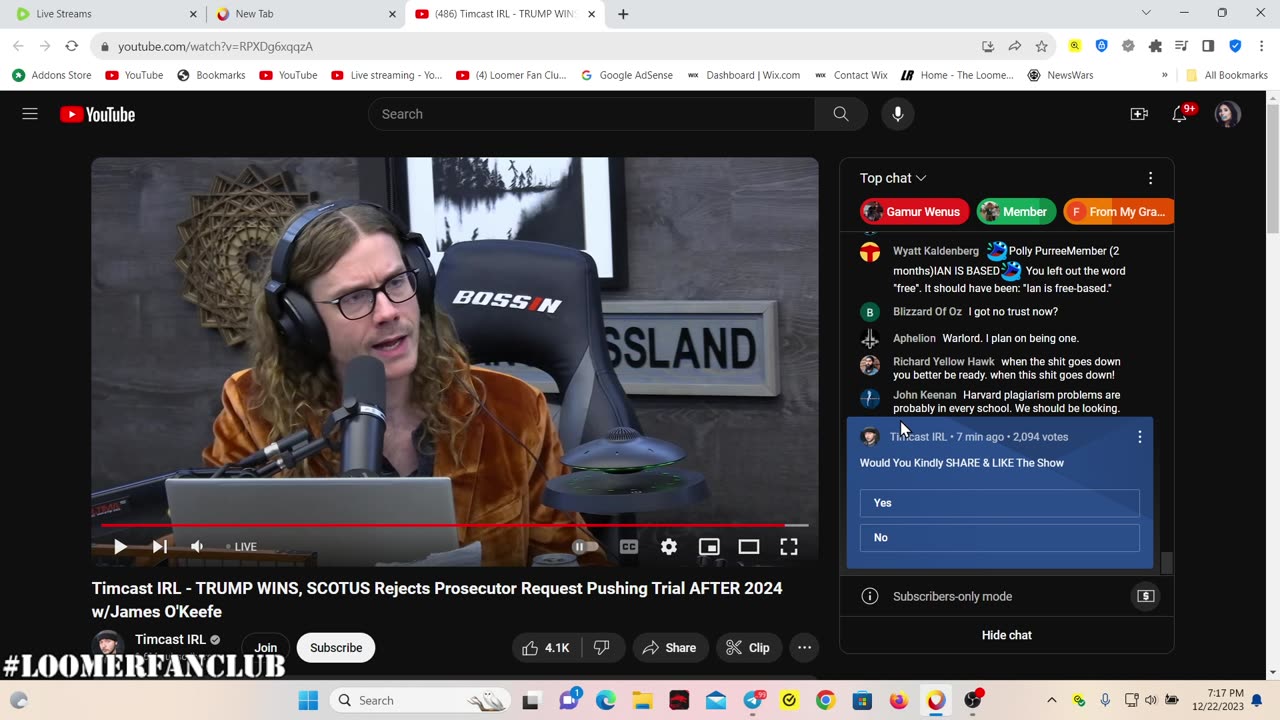
Task: Open the account avatar menu
Action: pyautogui.click(x=1227, y=114)
